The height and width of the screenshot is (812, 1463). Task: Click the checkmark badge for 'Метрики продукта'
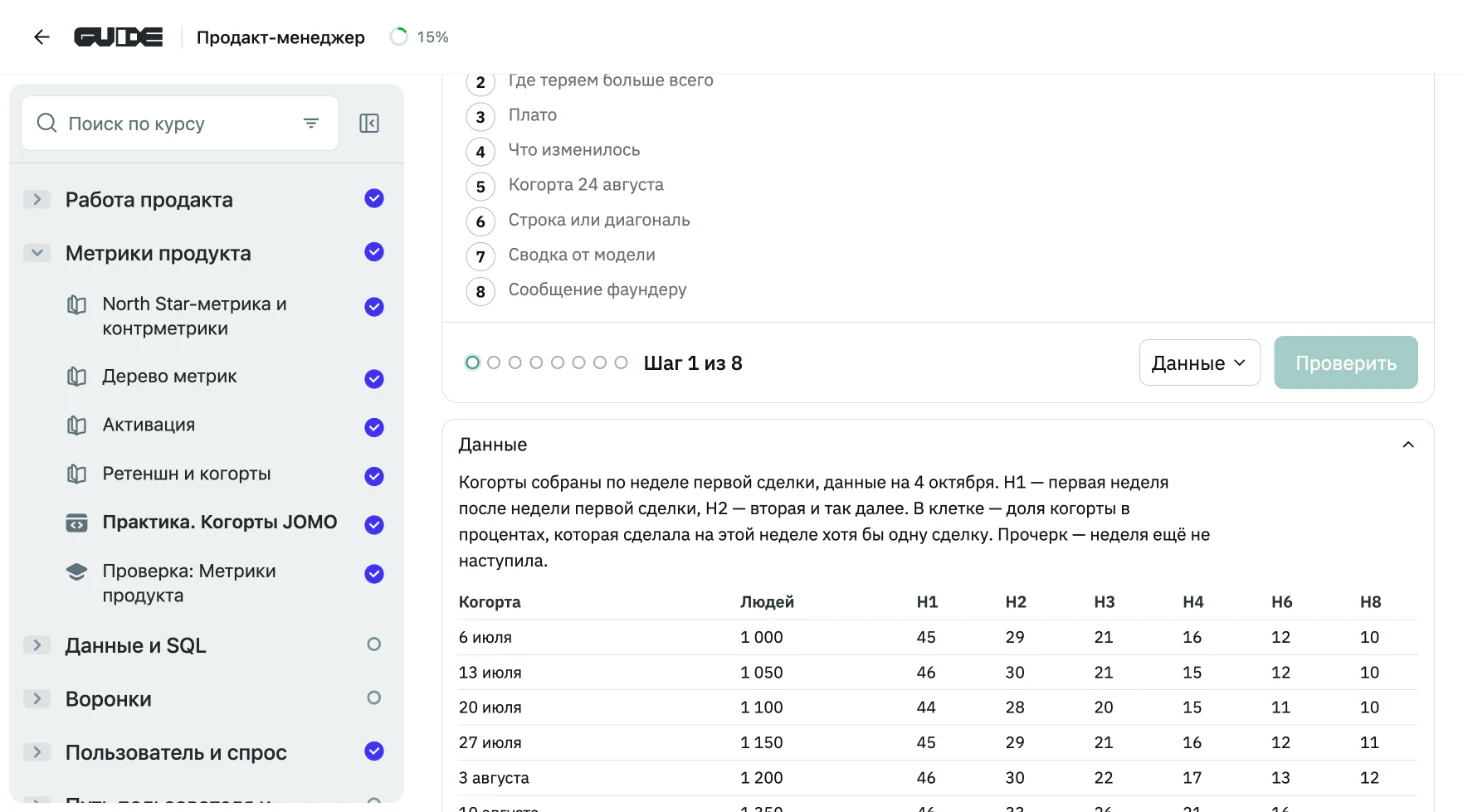tap(374, 252)
